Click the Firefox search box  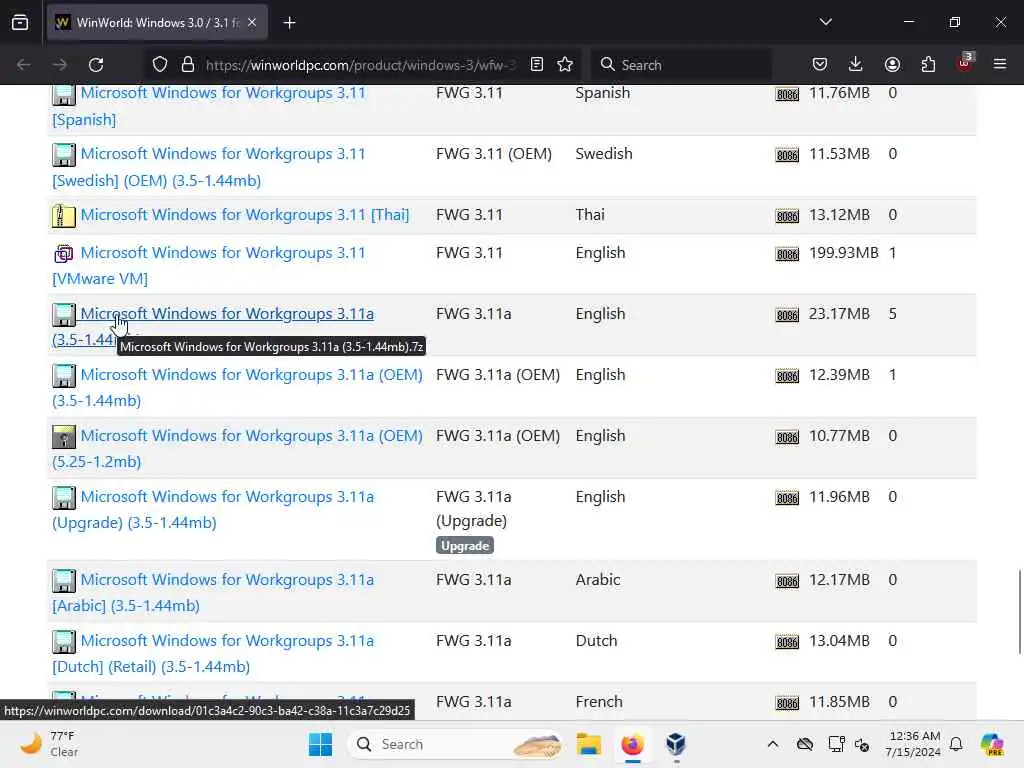(x=681, y=65)
